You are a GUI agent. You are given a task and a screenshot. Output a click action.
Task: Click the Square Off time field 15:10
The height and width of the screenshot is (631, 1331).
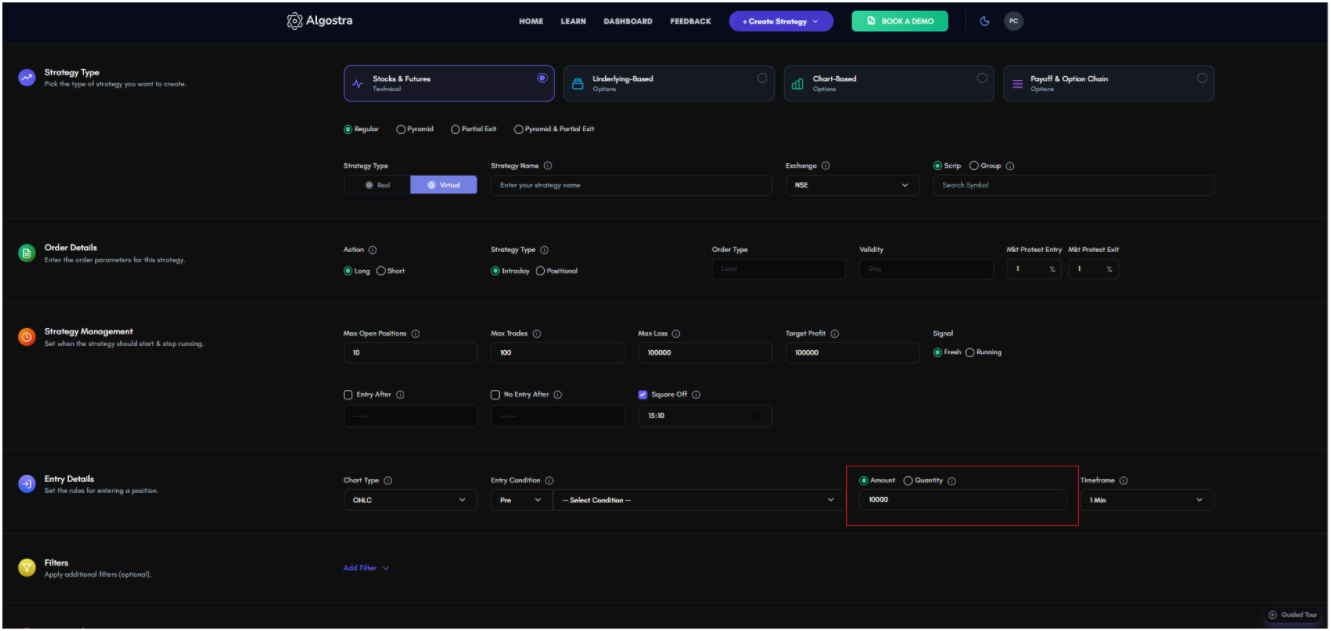click(705, 416)
